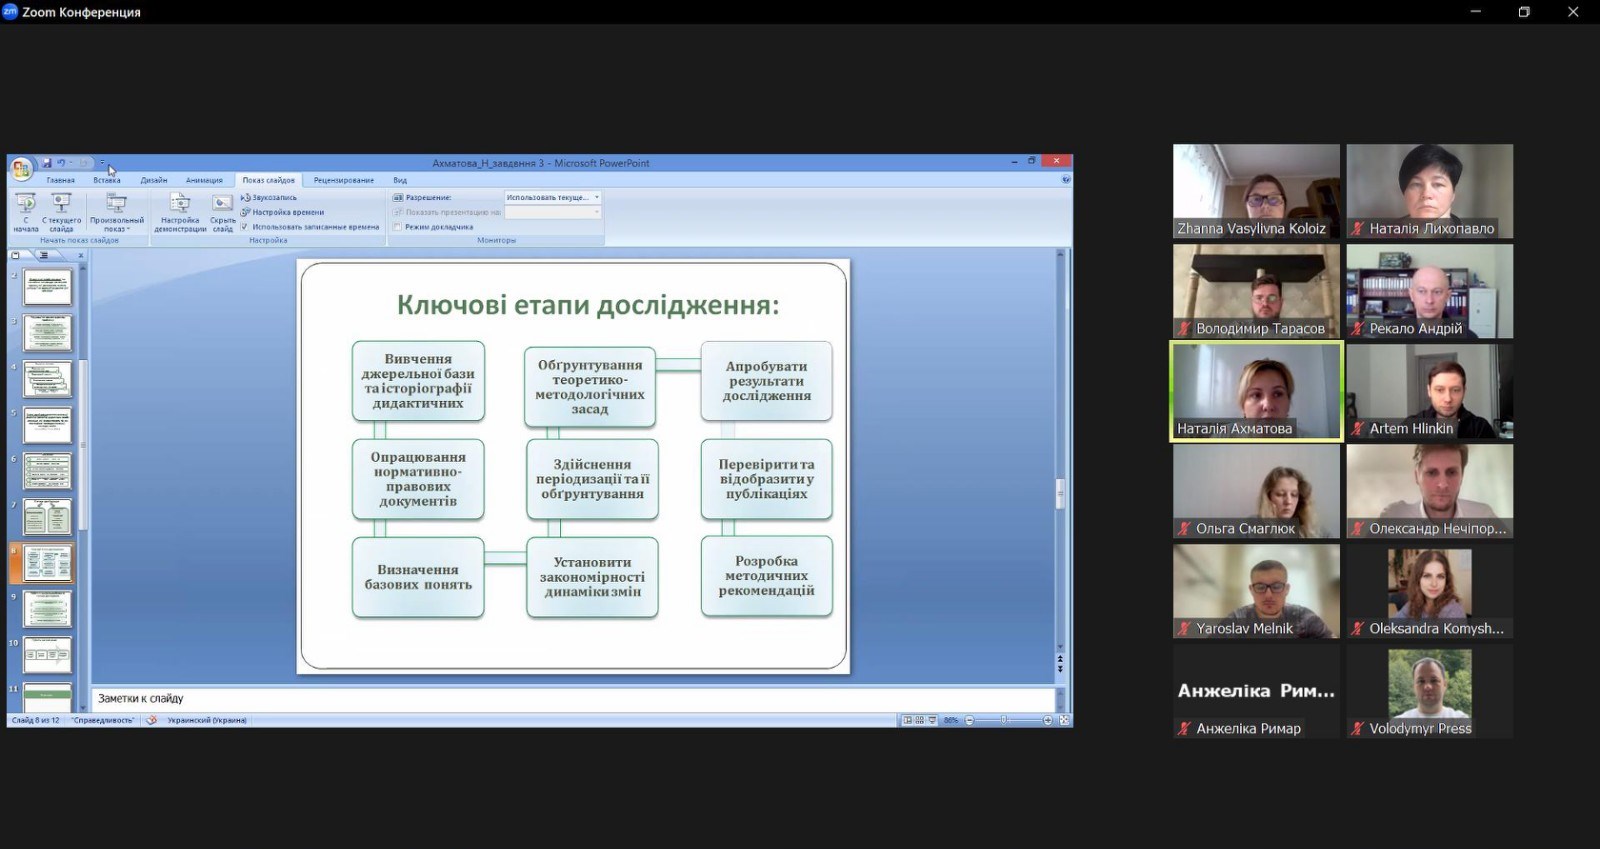Click spell check icon in status bar
This screenshot has width=1600, height=849.
(x=152, y=720)
